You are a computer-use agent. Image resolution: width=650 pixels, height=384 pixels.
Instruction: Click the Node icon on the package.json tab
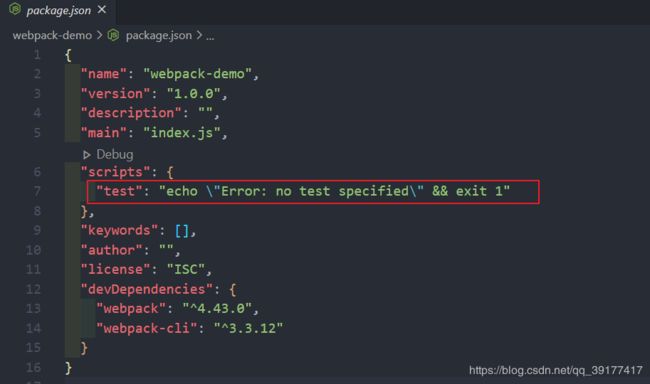pos(15,9)
